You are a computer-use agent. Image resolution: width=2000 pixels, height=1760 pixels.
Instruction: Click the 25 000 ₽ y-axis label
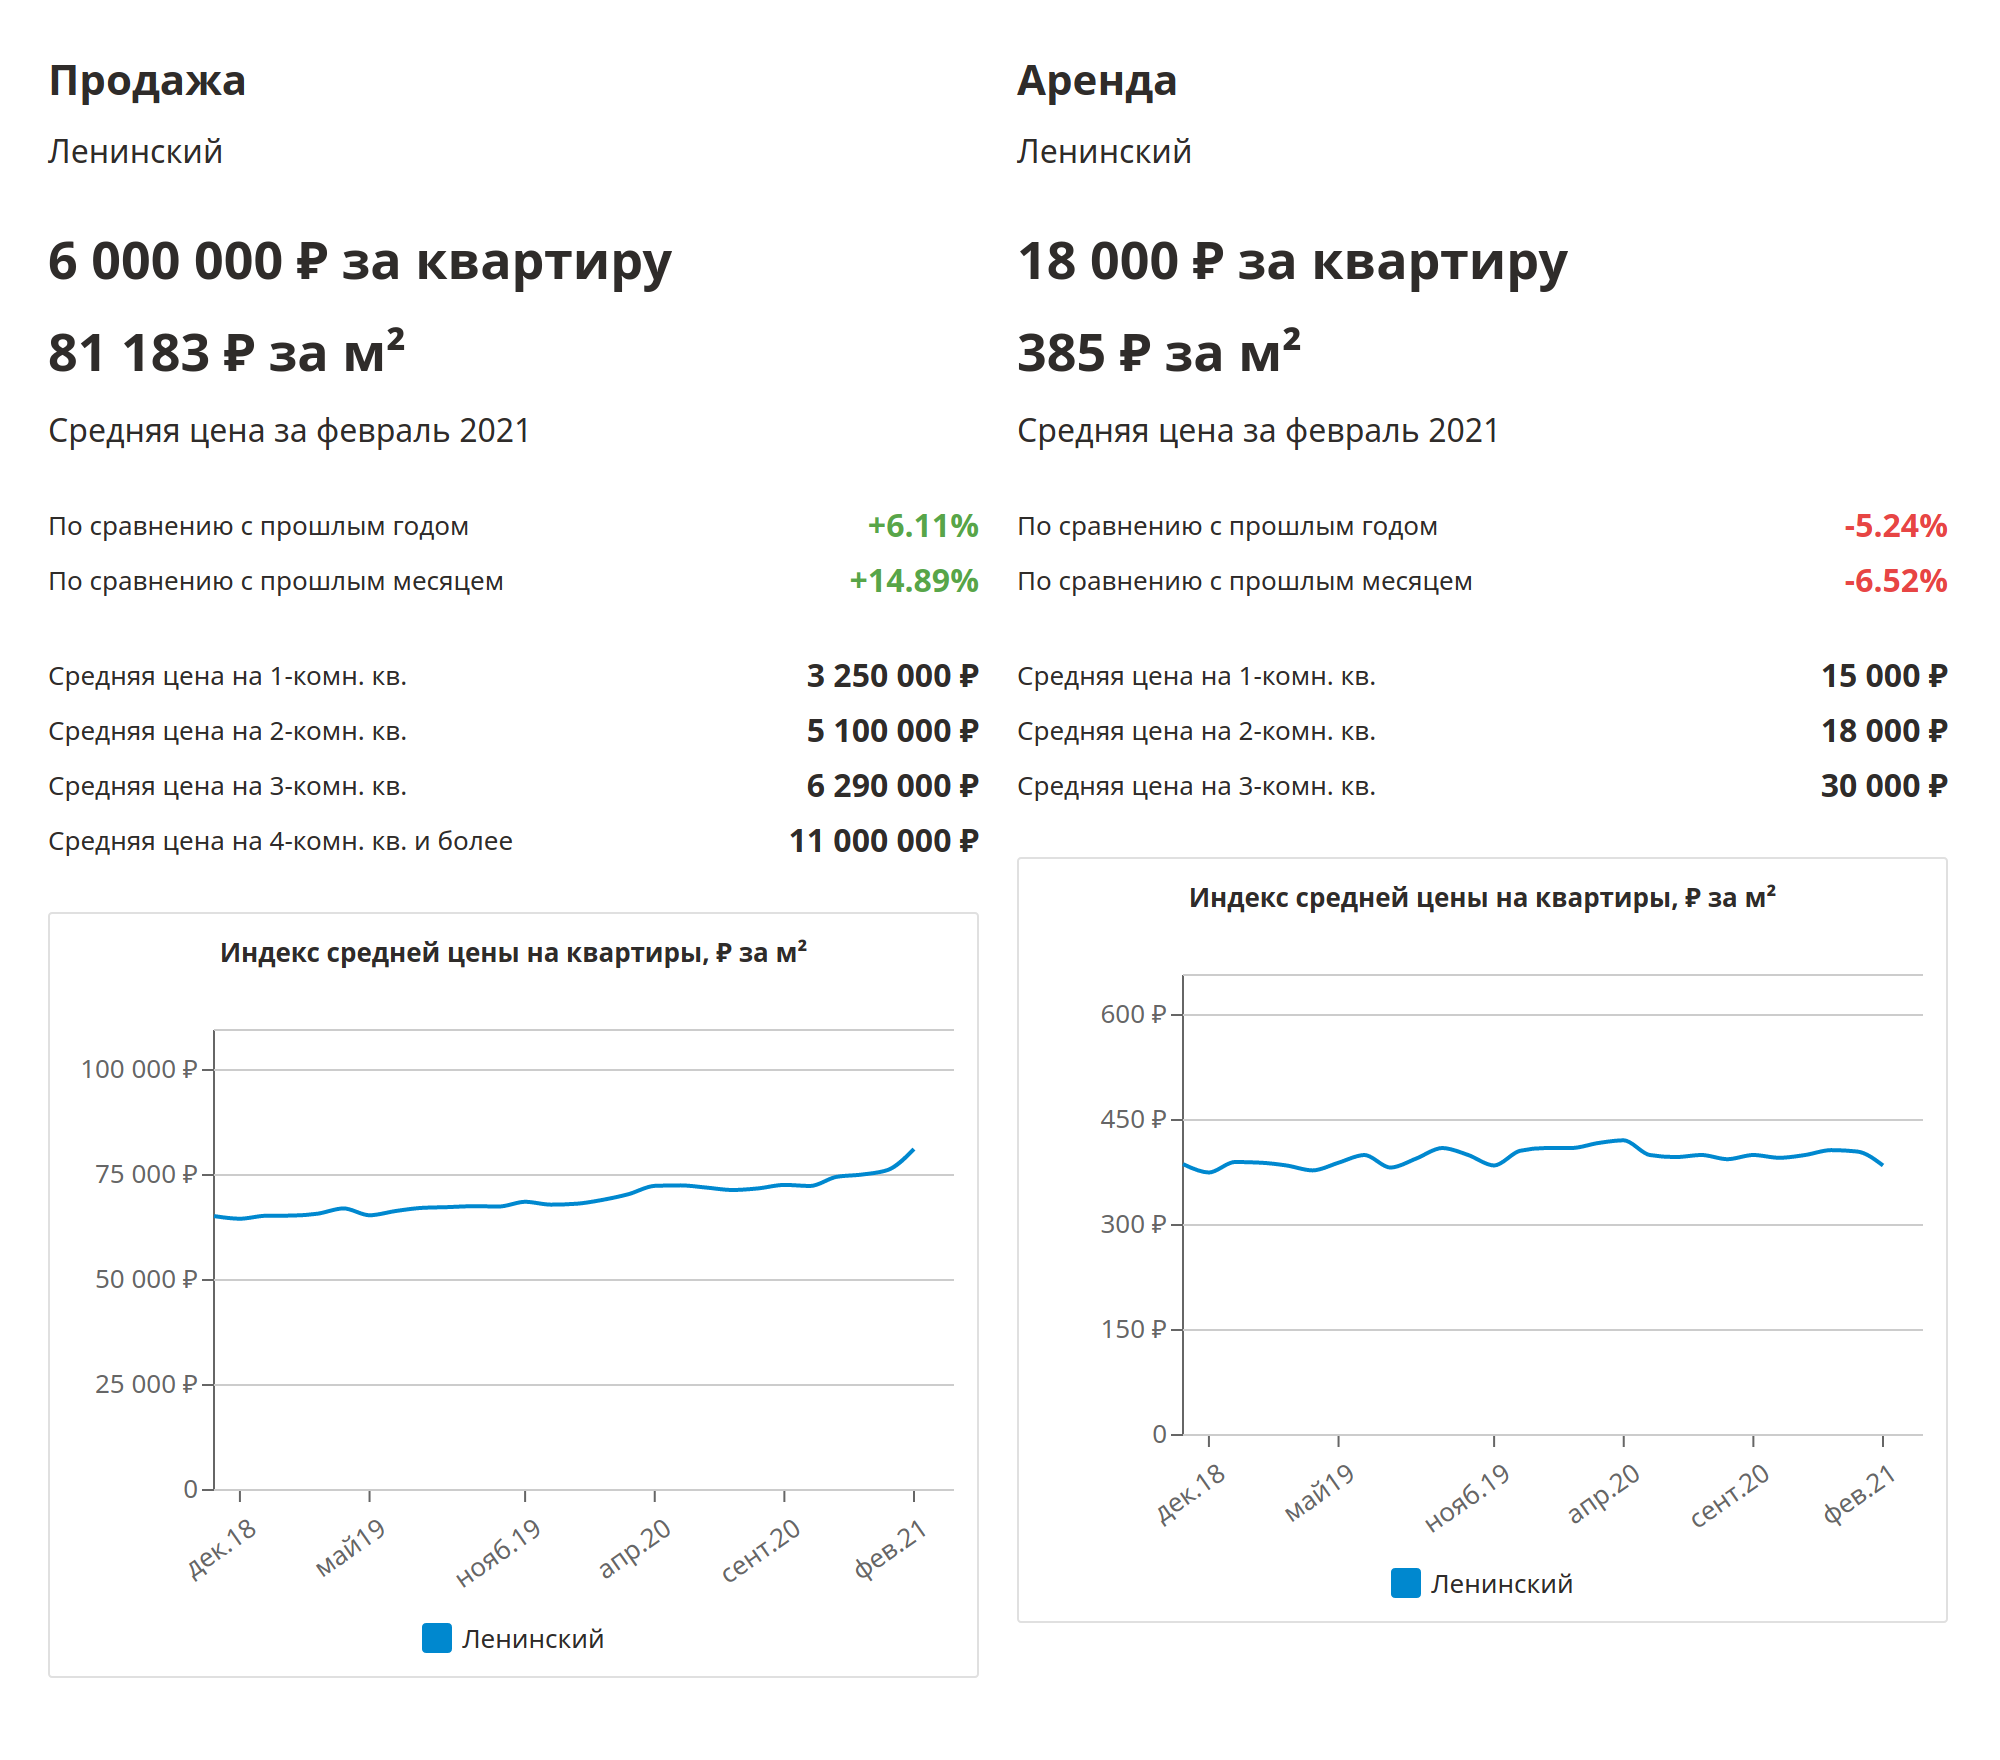pos(146,1384)
